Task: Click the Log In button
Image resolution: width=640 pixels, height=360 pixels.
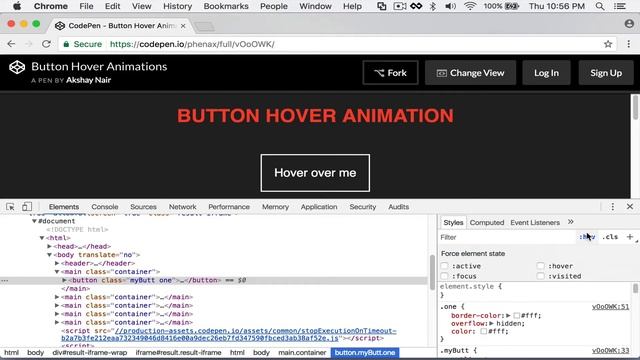Action: click(x=546, y=73)
